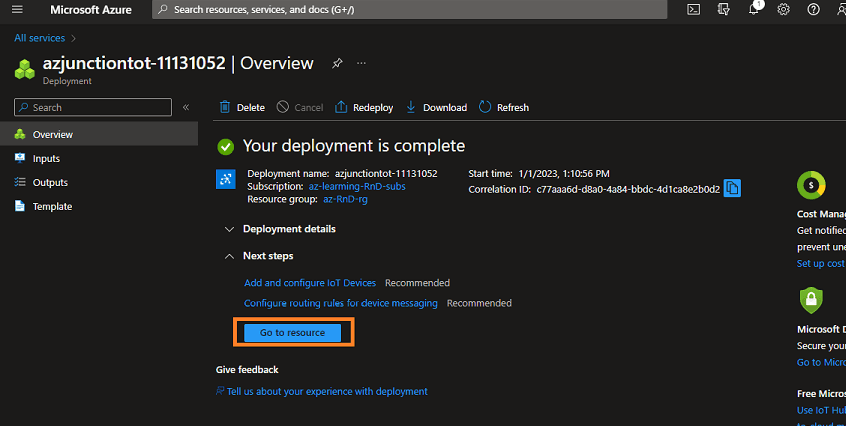
Task: Click the Go to resource button
Action: [x=292, y=333]
